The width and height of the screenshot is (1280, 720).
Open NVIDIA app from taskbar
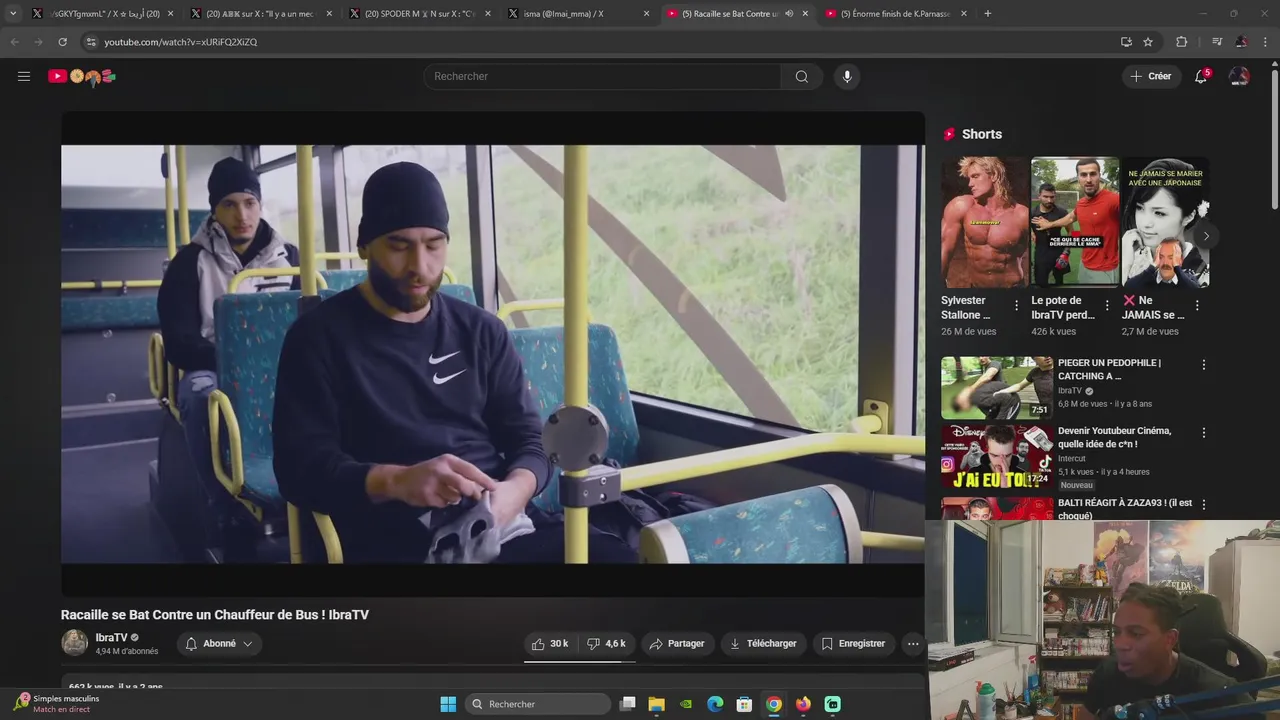686,704
